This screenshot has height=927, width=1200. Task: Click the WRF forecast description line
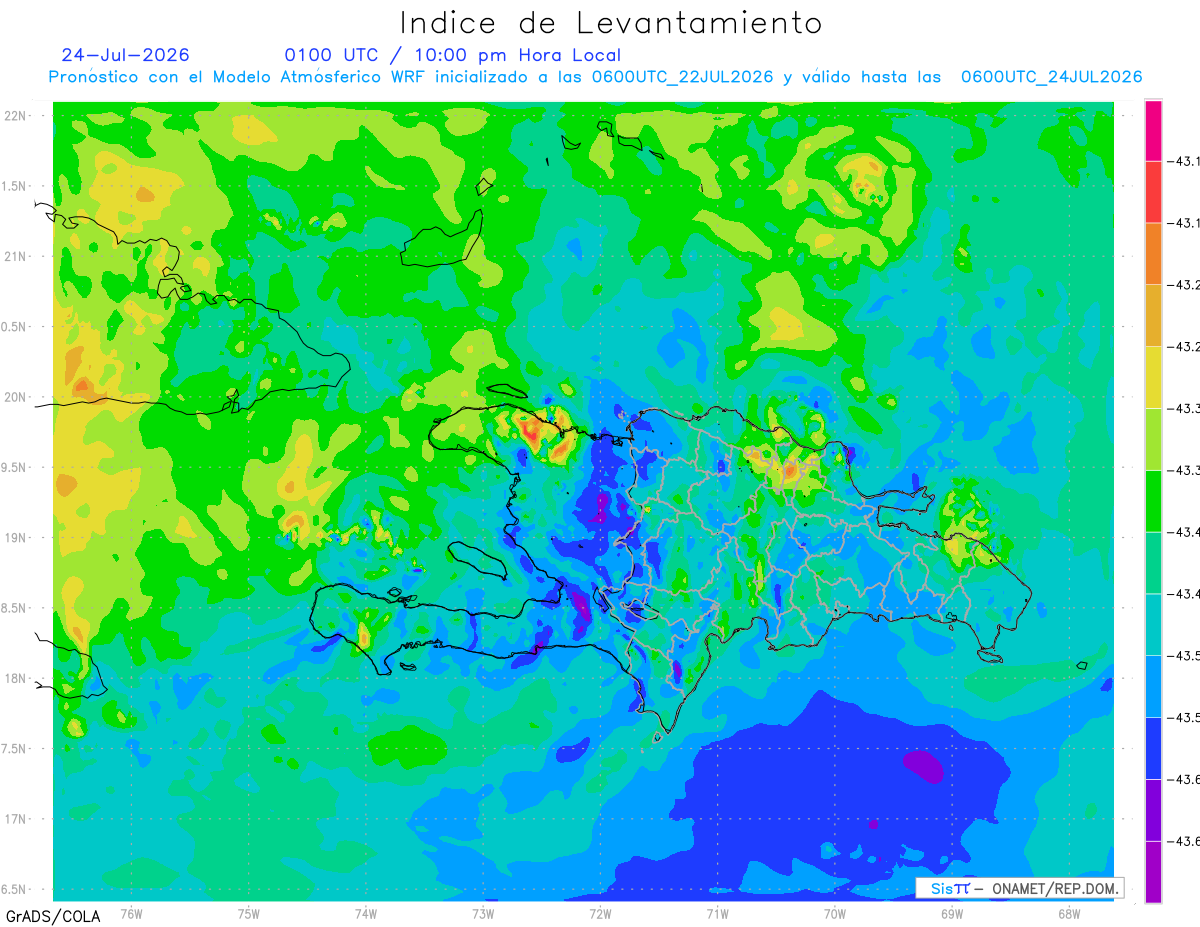click(596, 77)
